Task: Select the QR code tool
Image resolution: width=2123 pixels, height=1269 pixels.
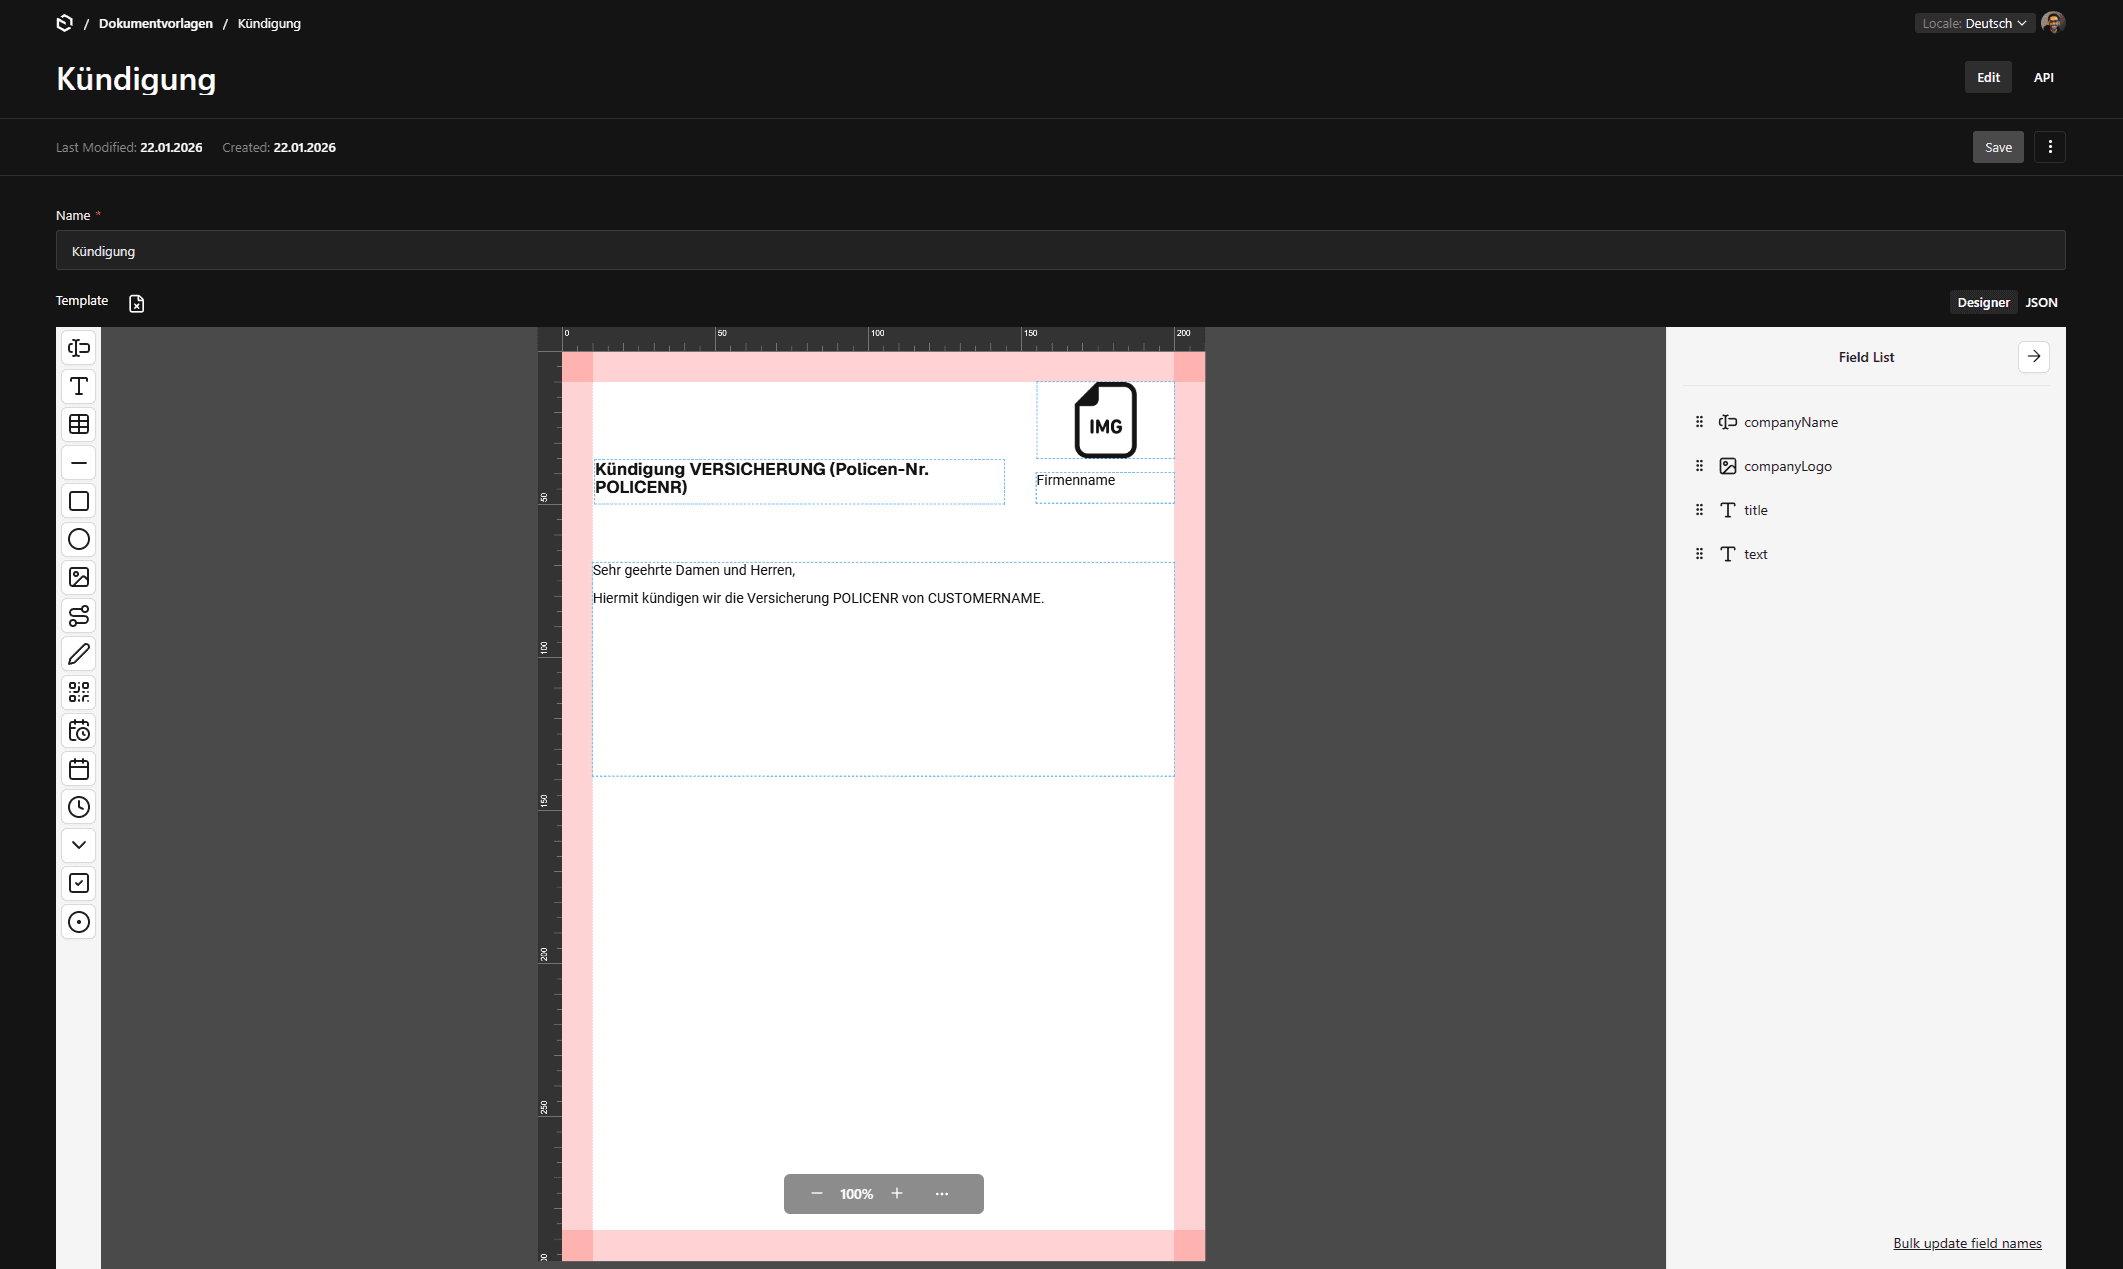Action: [x=79, y=692]
